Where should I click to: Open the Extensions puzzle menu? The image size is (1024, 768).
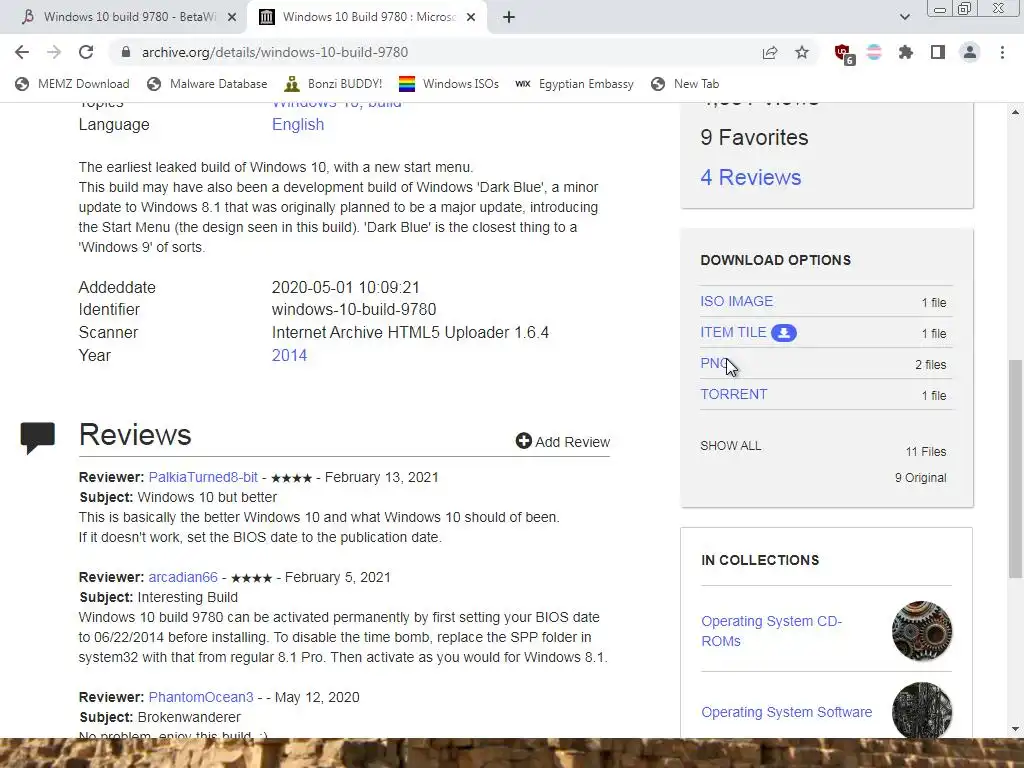click(906, 52)
